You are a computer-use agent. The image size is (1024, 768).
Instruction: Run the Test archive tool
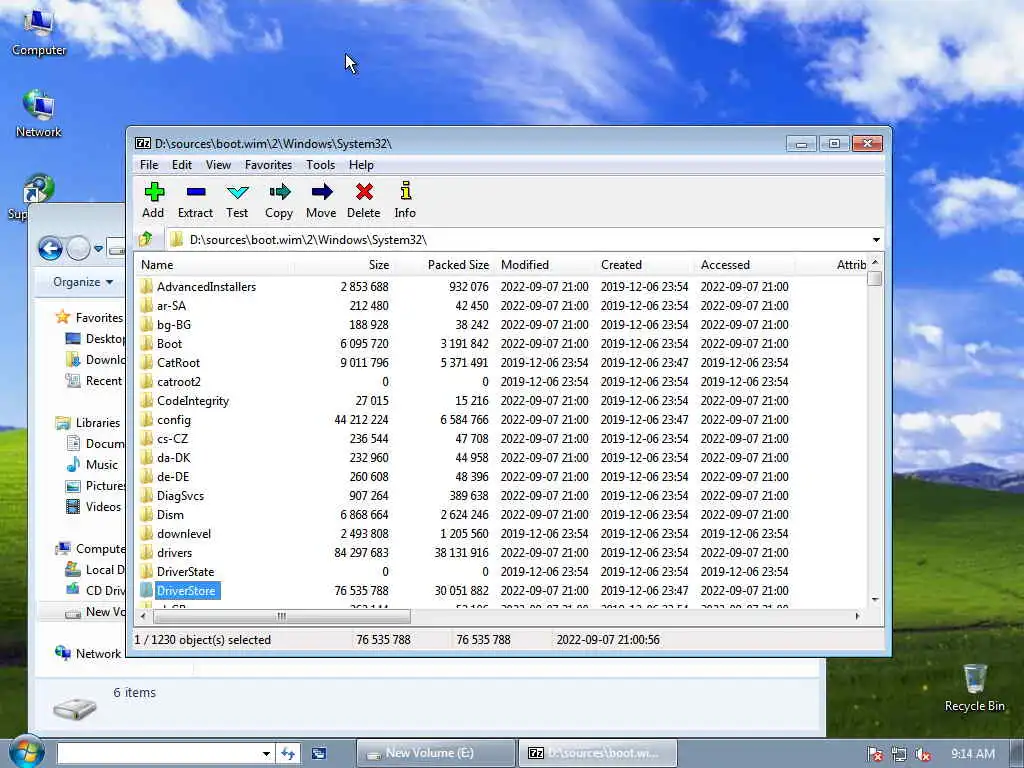tap(237, 200)
